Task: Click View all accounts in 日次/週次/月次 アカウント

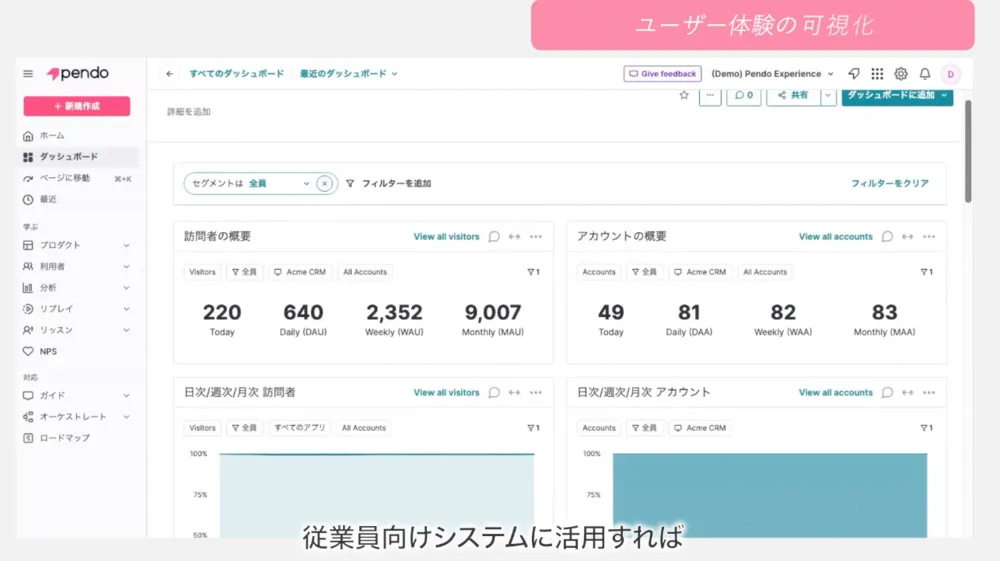Action: (835, 393)
